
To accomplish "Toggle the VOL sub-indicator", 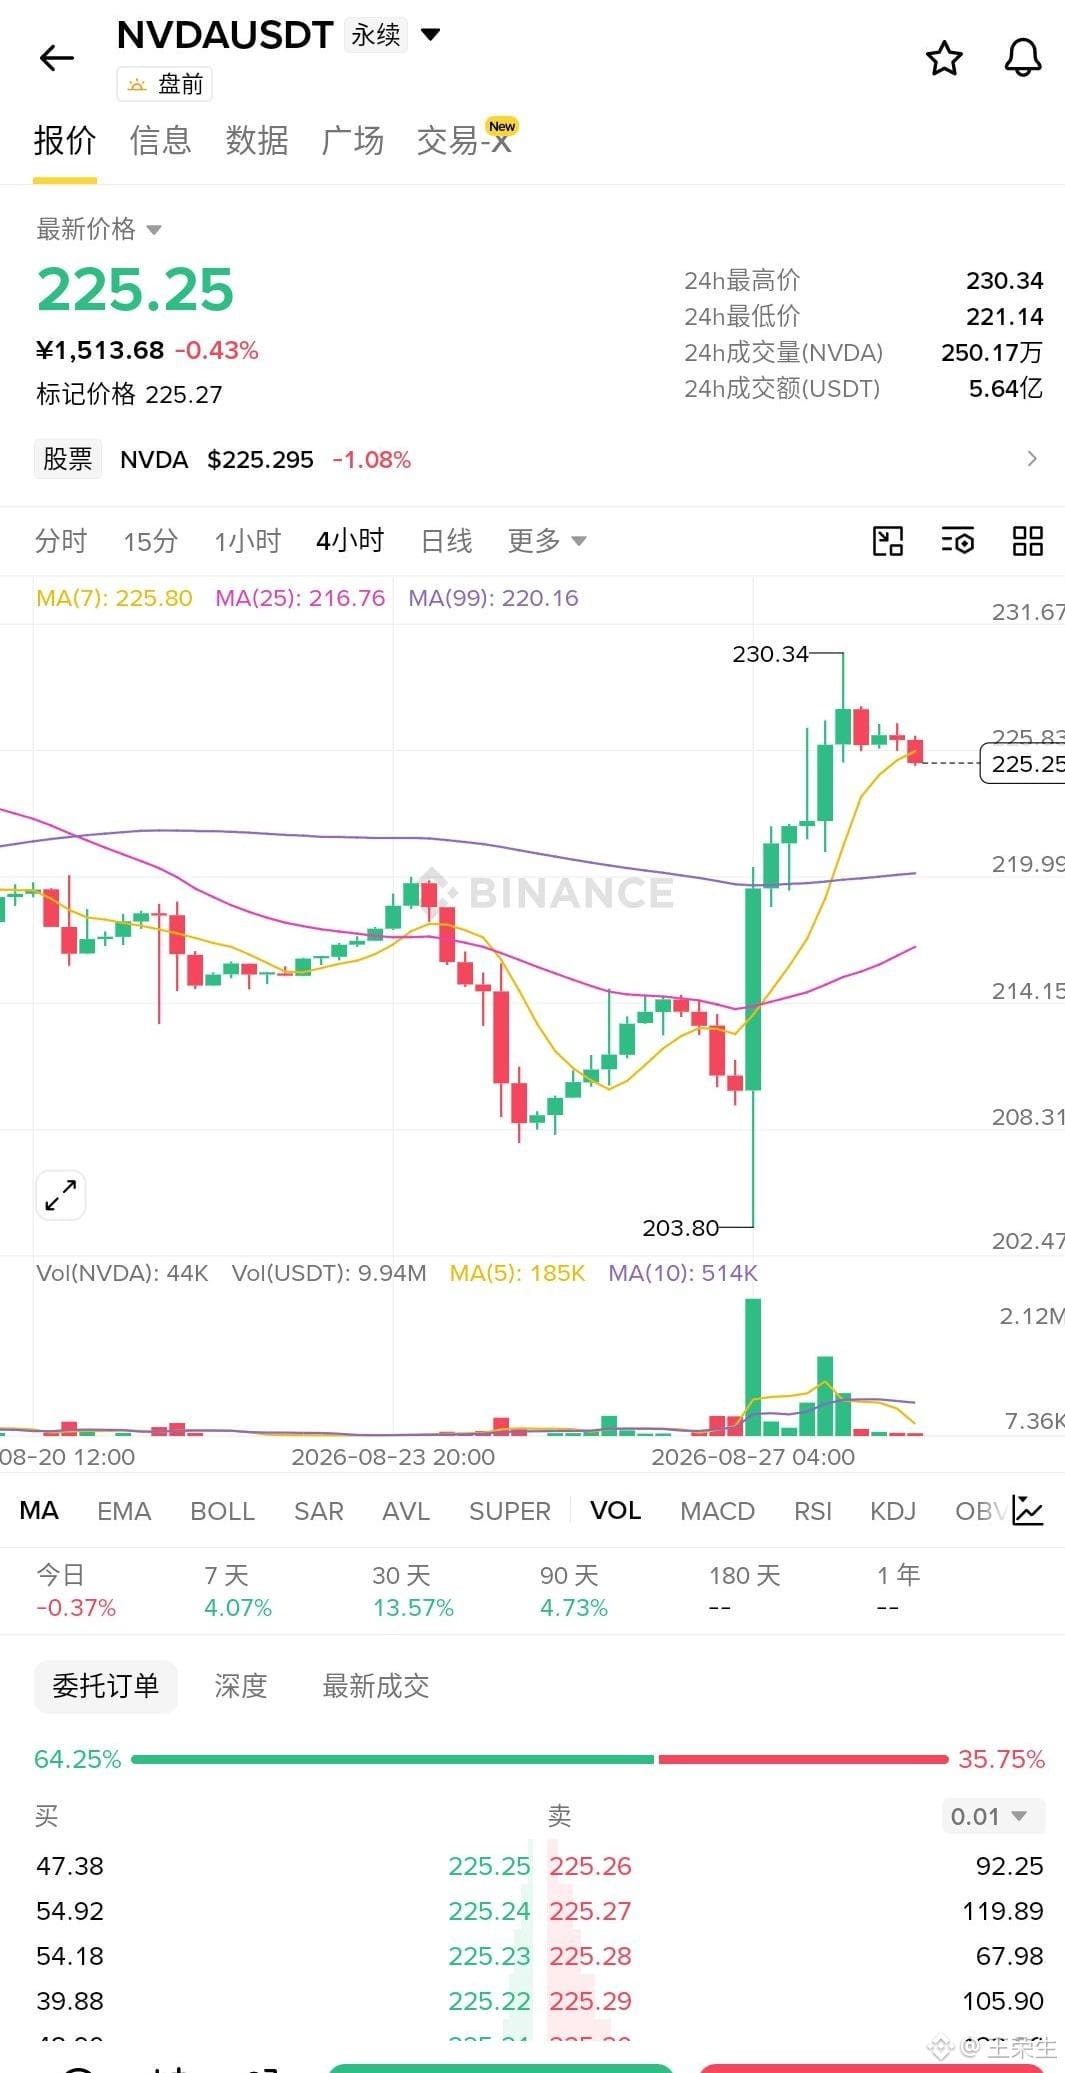I will click(615, 1510).
